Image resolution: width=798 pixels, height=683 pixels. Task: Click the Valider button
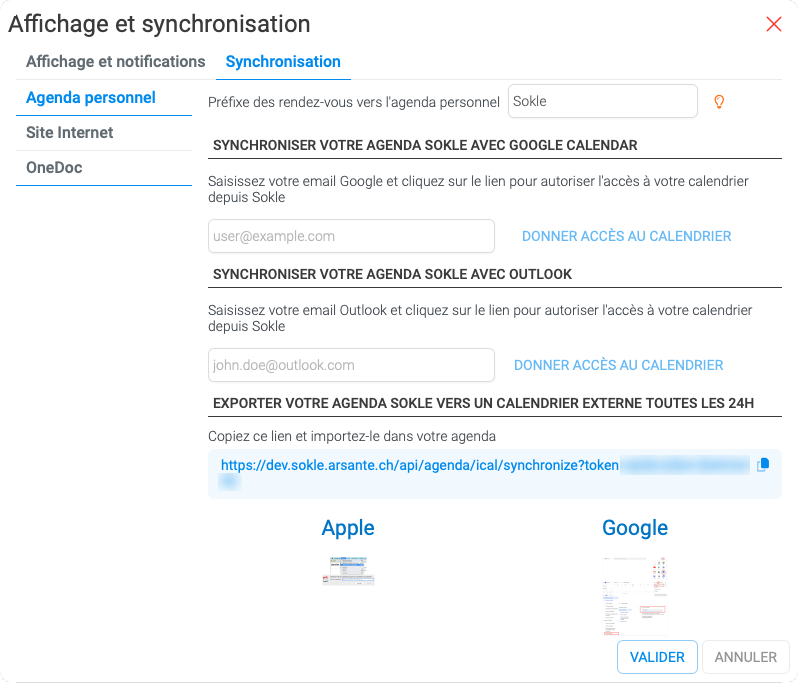coord(657,657)
